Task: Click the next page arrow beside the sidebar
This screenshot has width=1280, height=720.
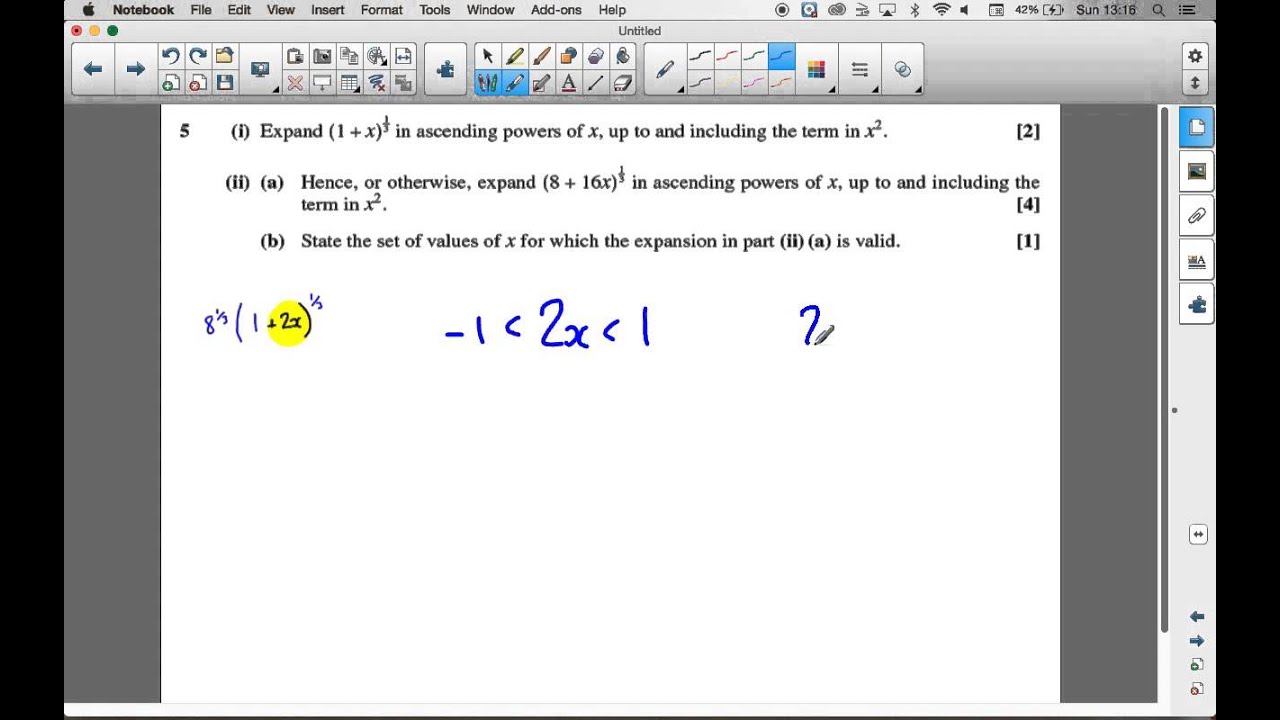Action: click(x=1197, y=641)
